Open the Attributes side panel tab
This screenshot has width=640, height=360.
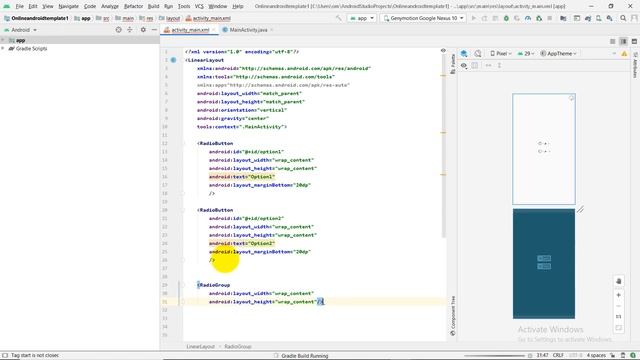[x=635, y=65]
